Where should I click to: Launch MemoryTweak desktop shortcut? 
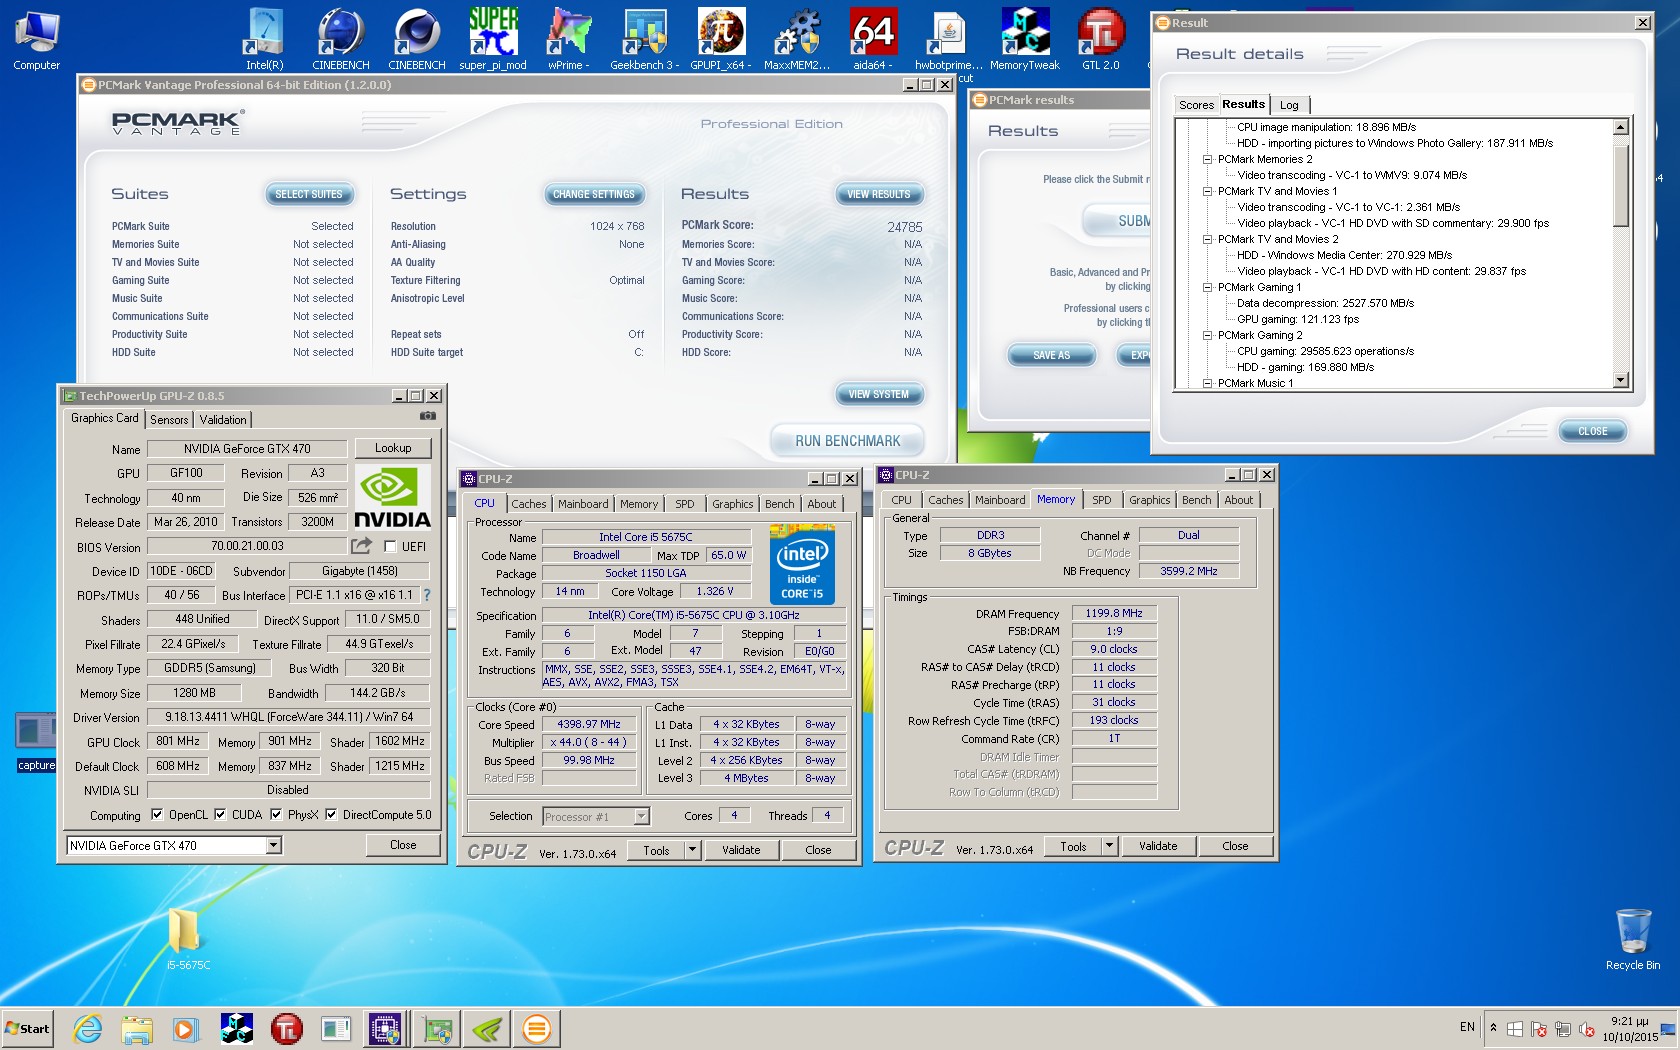[x=1024, y=40]
